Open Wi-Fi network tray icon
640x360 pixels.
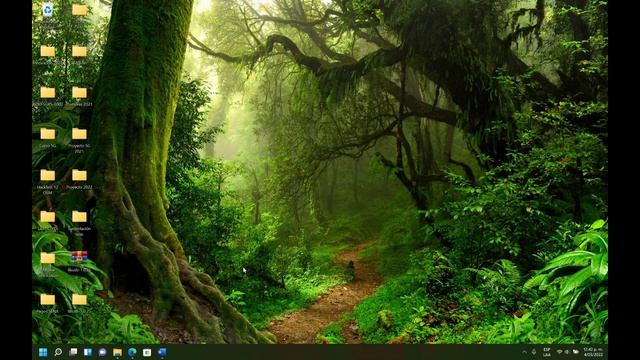pos(560,352)
